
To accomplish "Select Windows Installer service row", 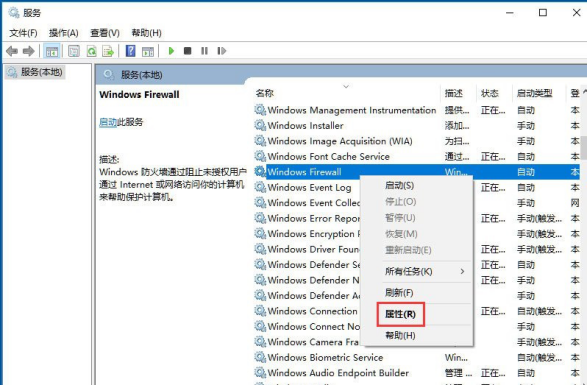I will click(305, 125).
